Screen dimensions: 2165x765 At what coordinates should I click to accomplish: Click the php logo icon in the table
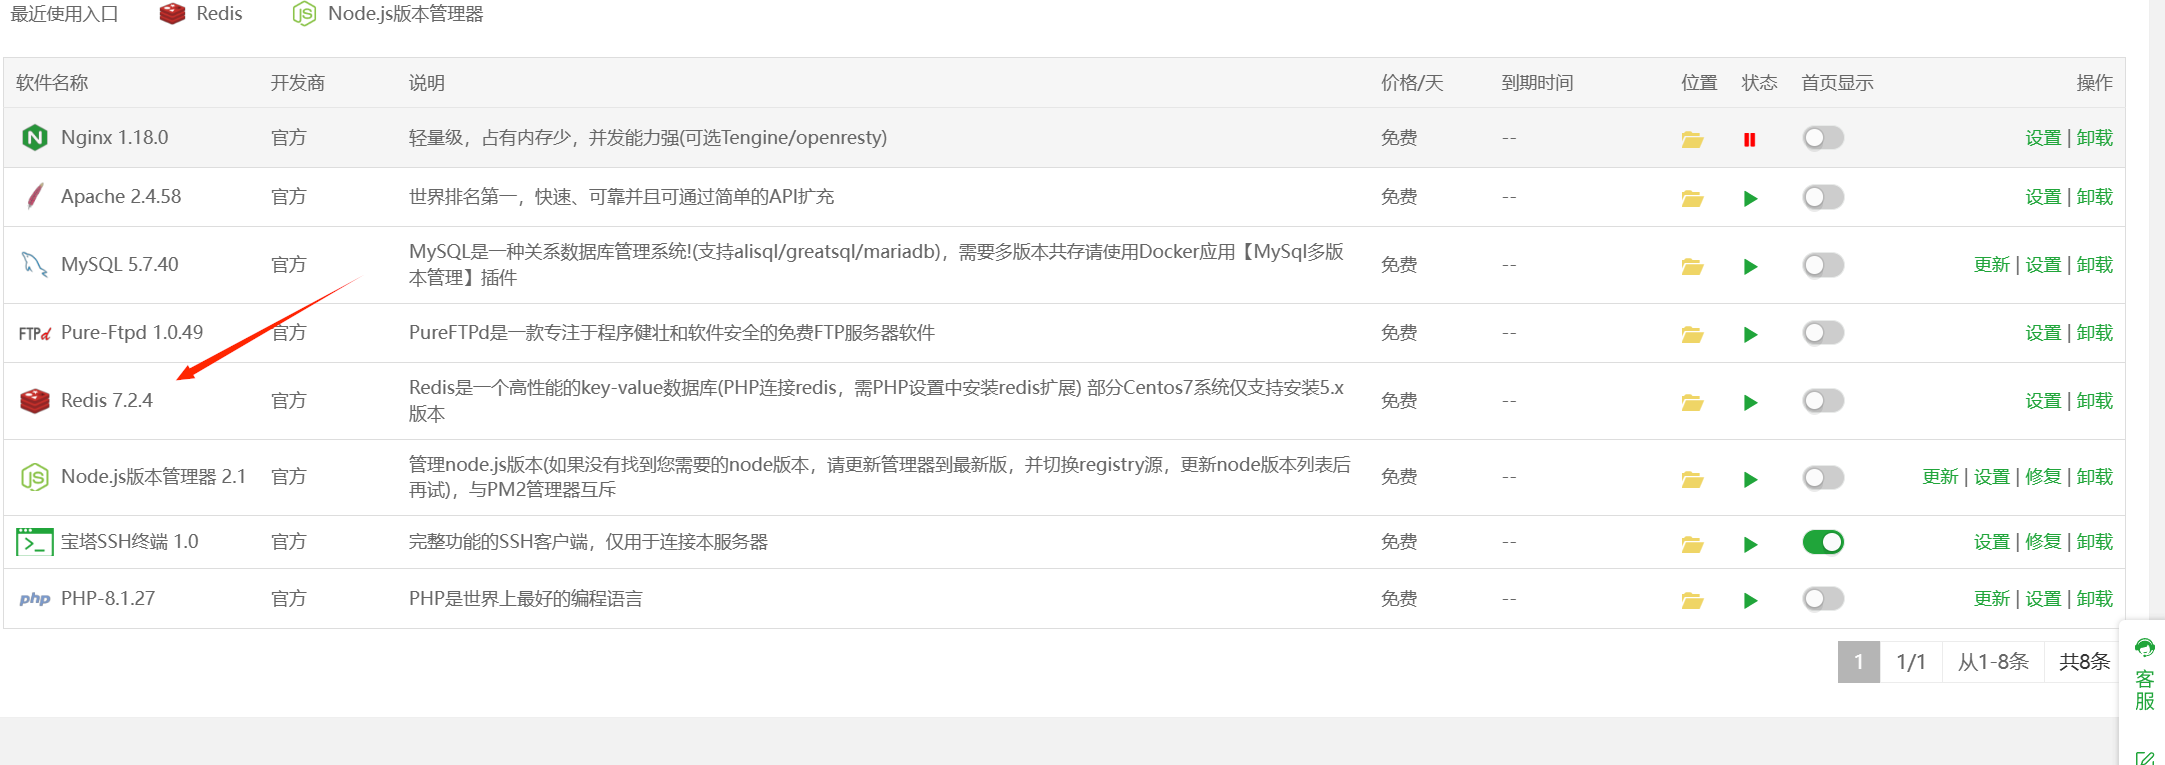(x=35, y=598)
